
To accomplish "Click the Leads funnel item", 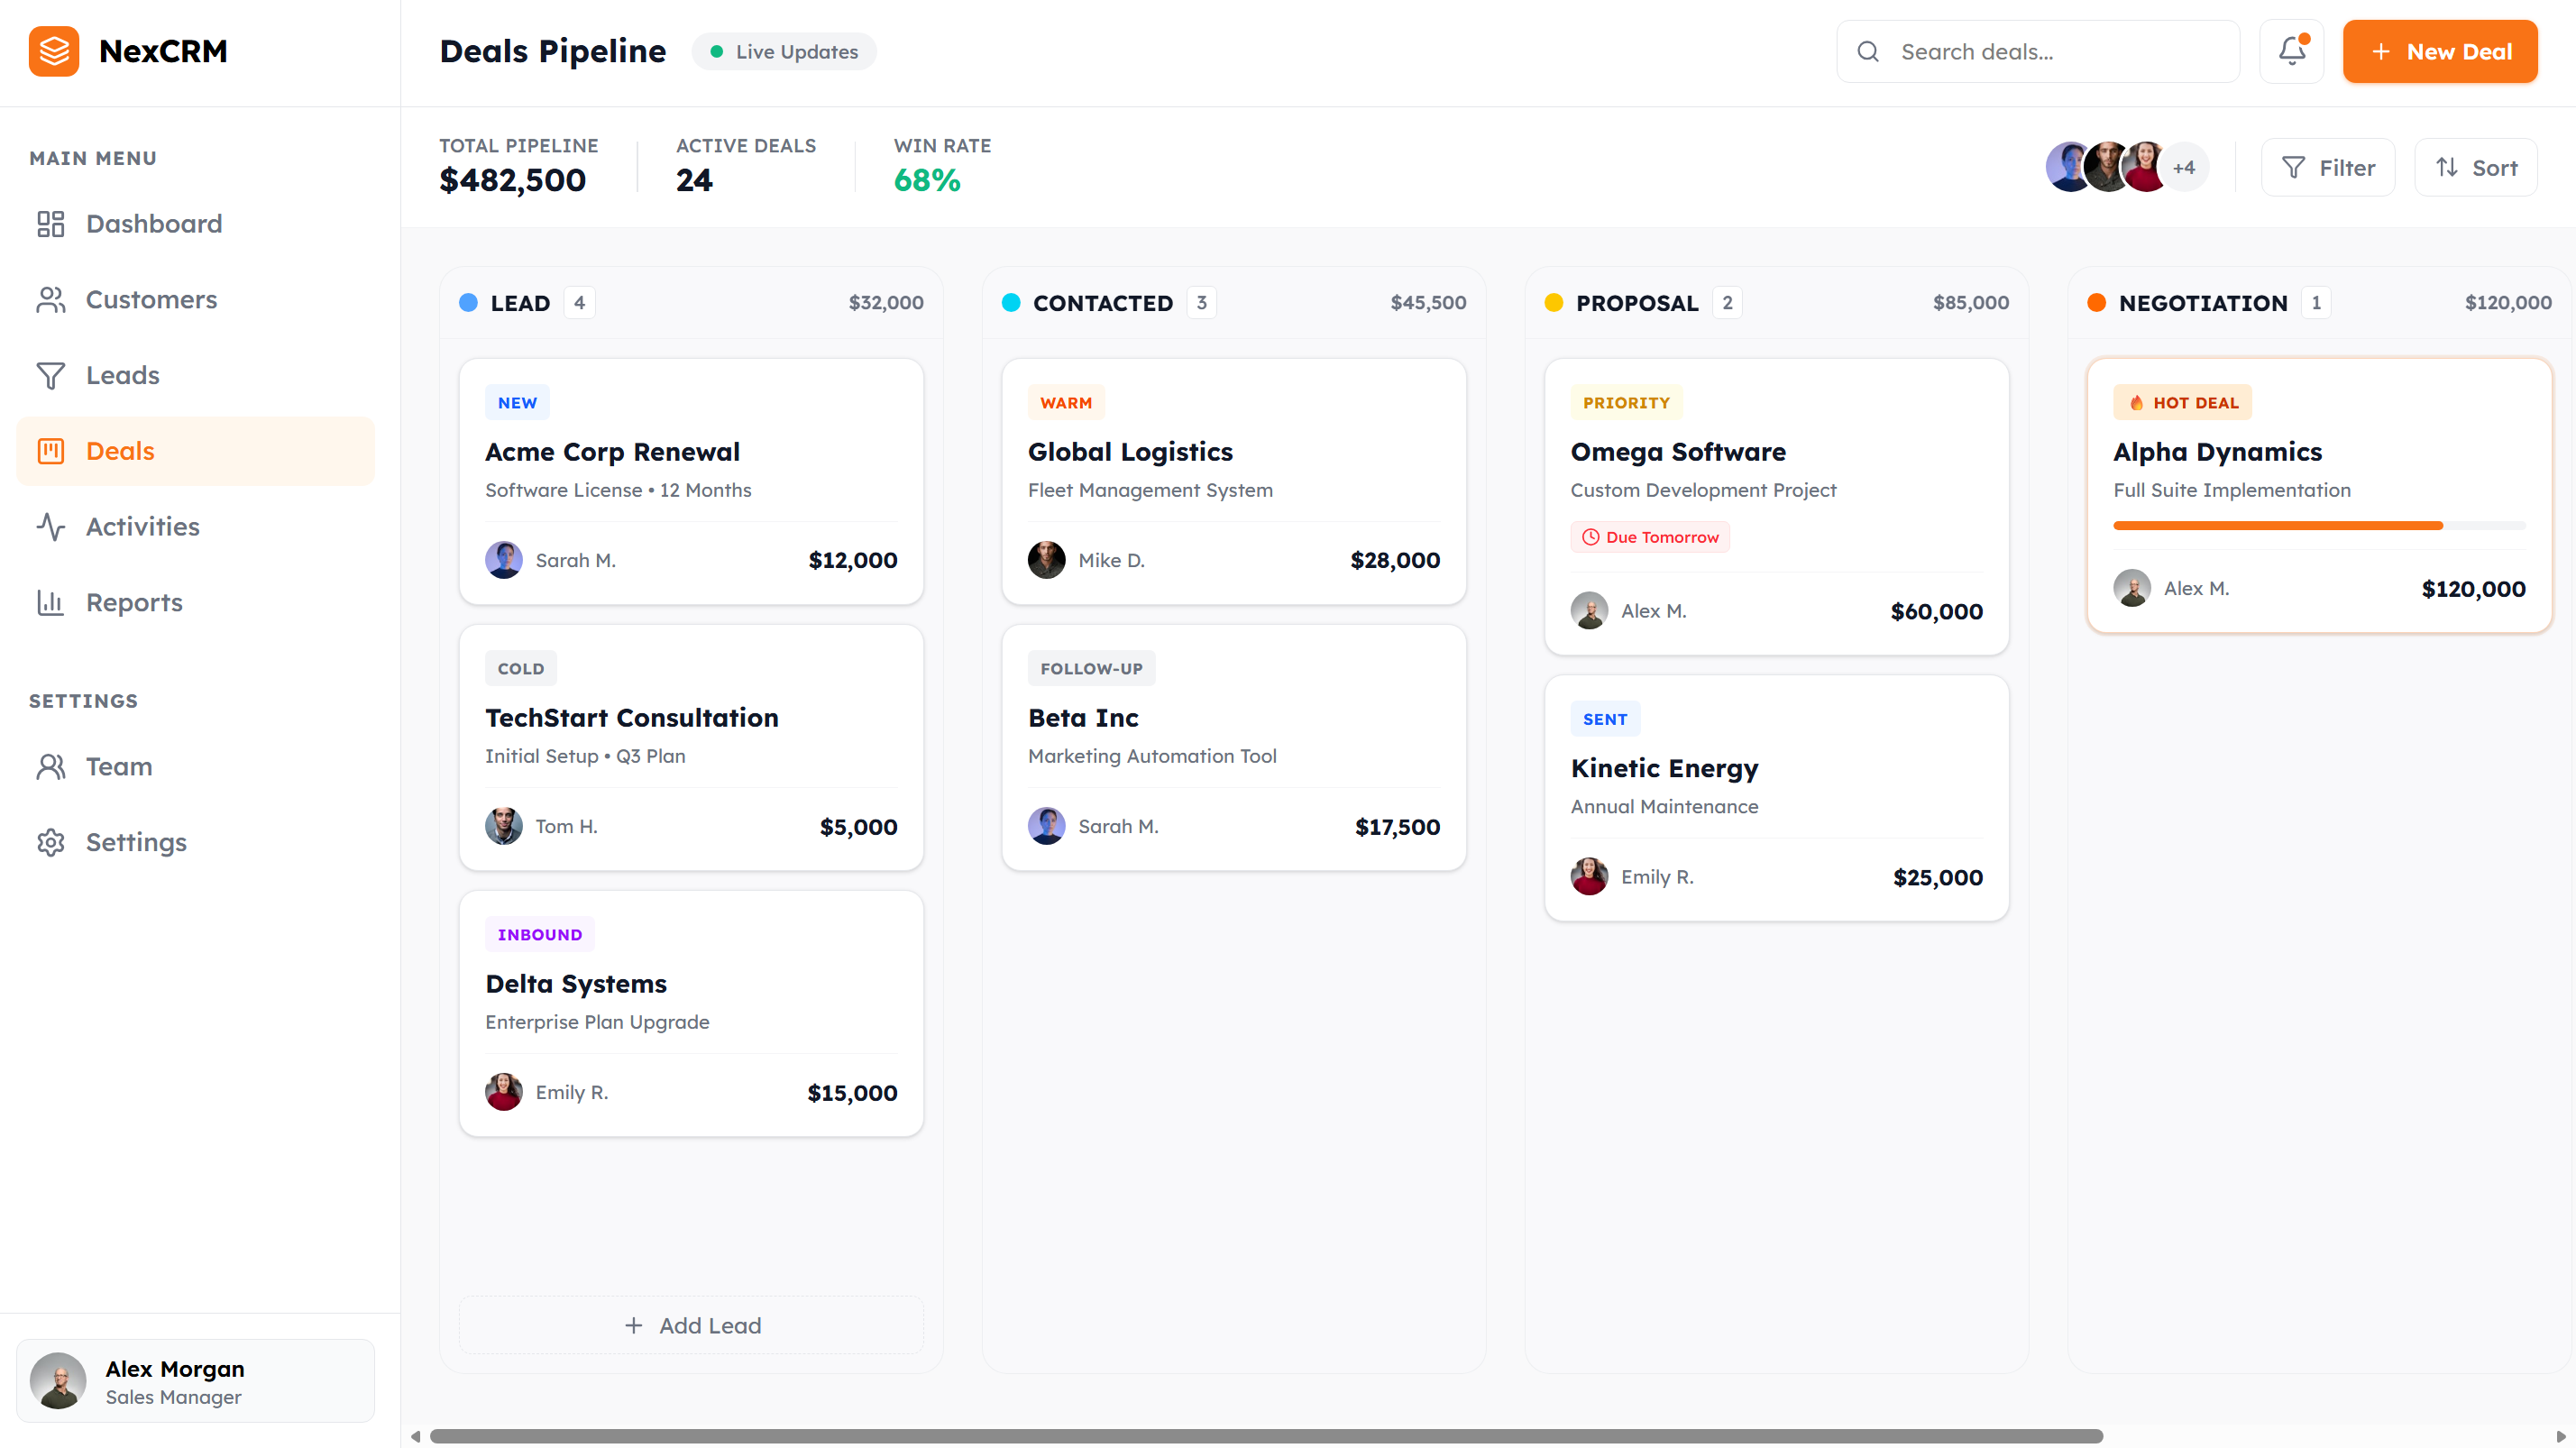I will tap(122, 375).
